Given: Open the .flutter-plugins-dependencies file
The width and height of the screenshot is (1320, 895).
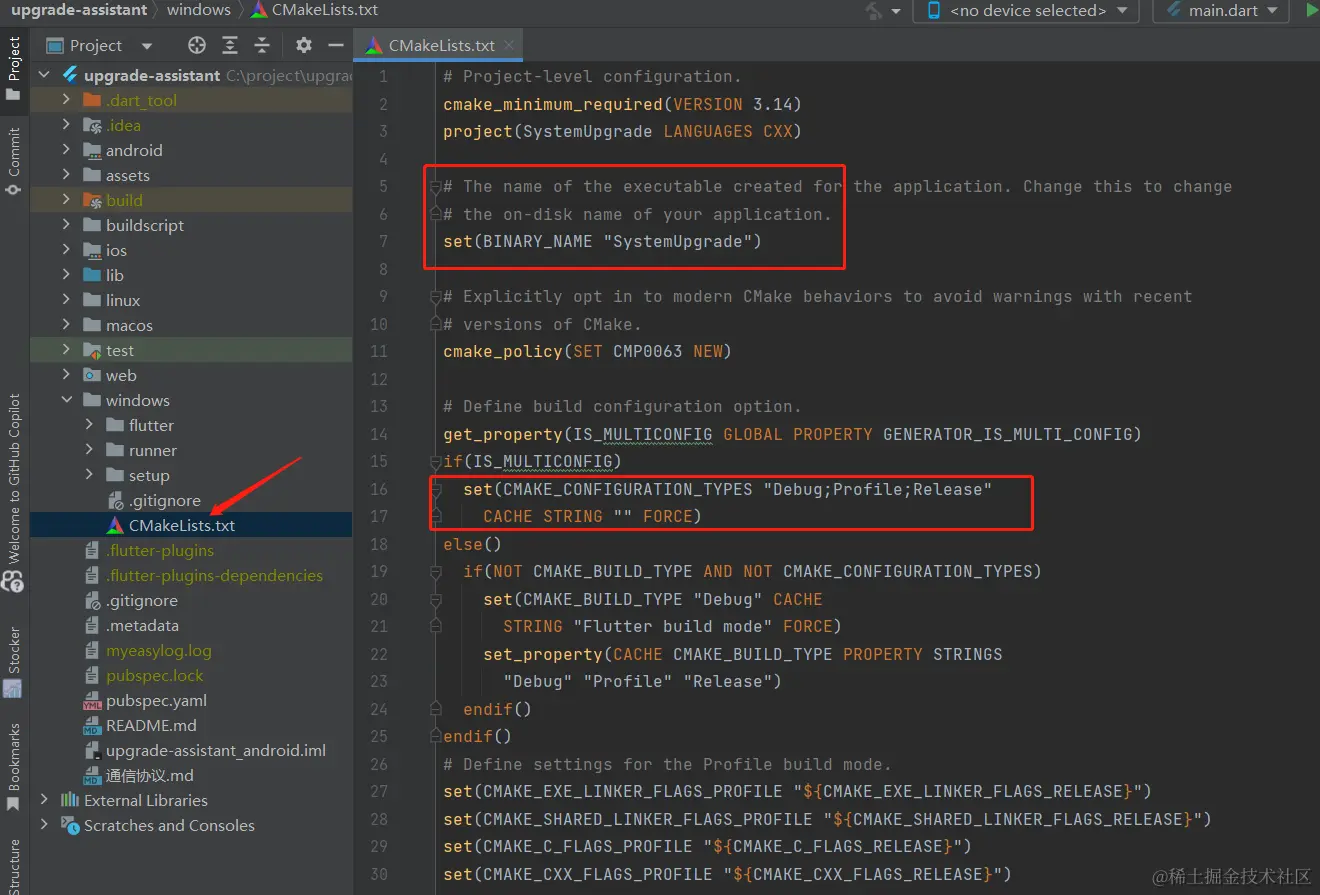Looking at the screenshot, I should click(214, 575).
